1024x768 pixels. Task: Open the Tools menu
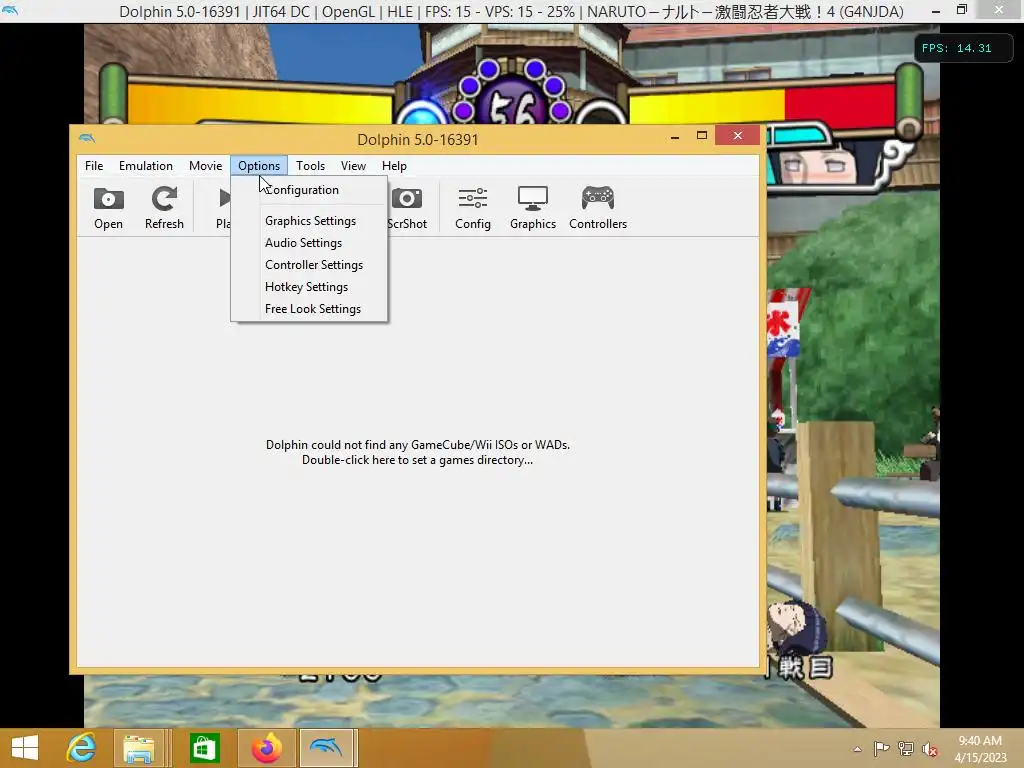click(310, 166)
